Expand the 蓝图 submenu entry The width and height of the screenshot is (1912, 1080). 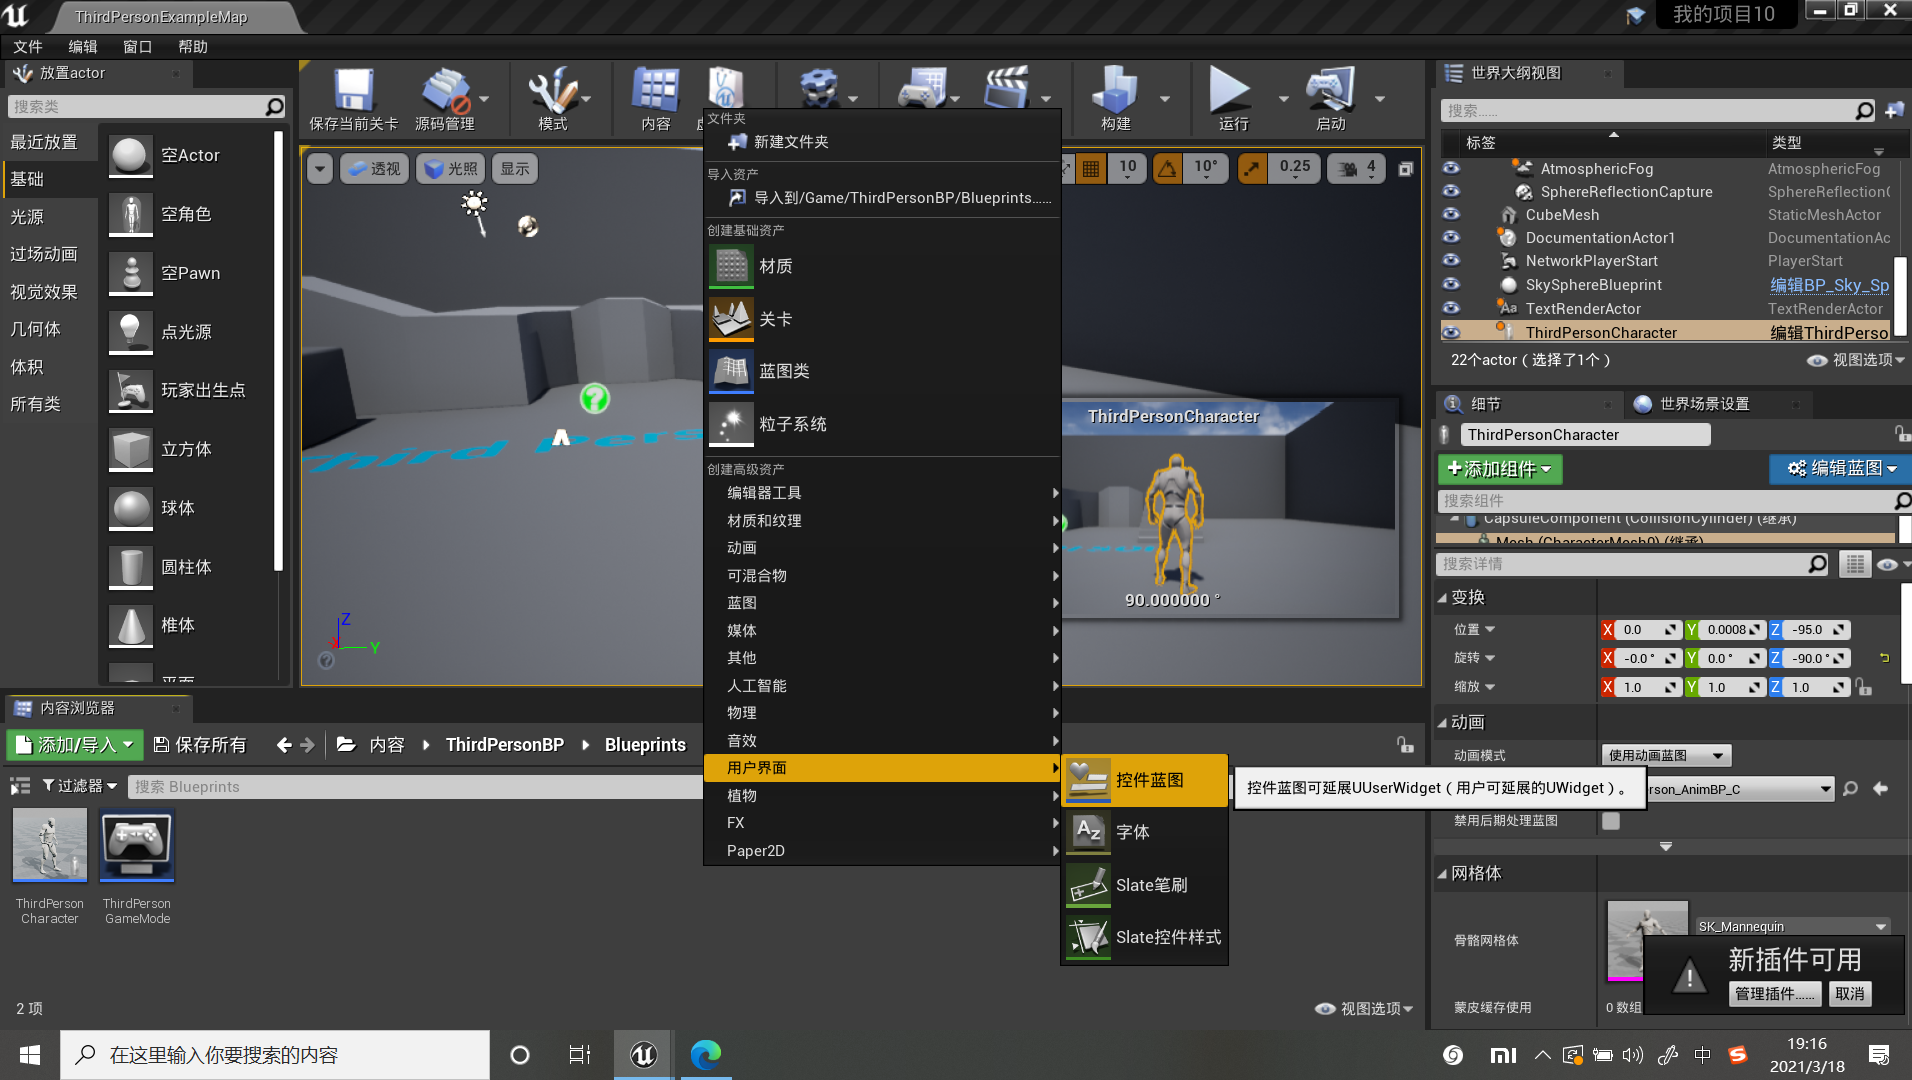click(x=882, y=603)
